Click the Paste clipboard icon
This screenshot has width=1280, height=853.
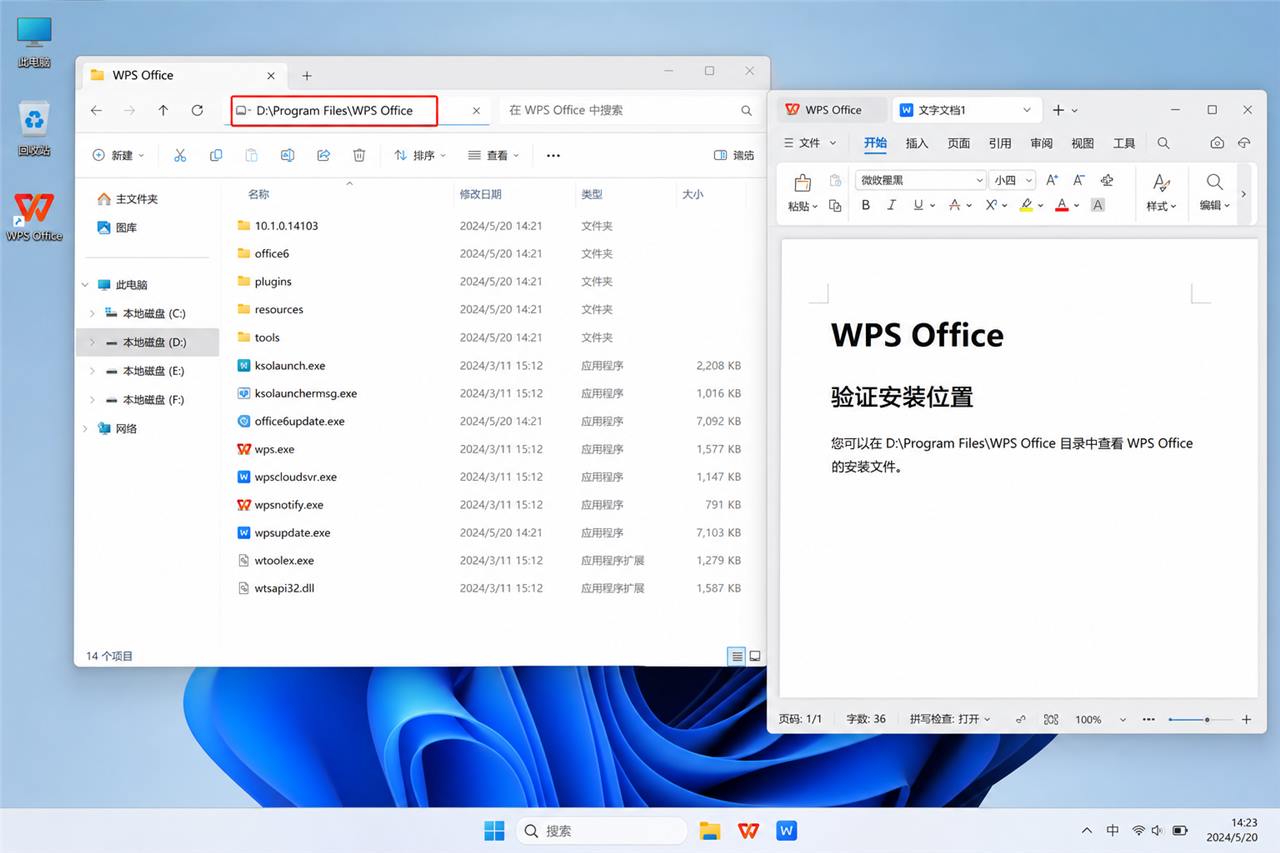click(802, 183)
